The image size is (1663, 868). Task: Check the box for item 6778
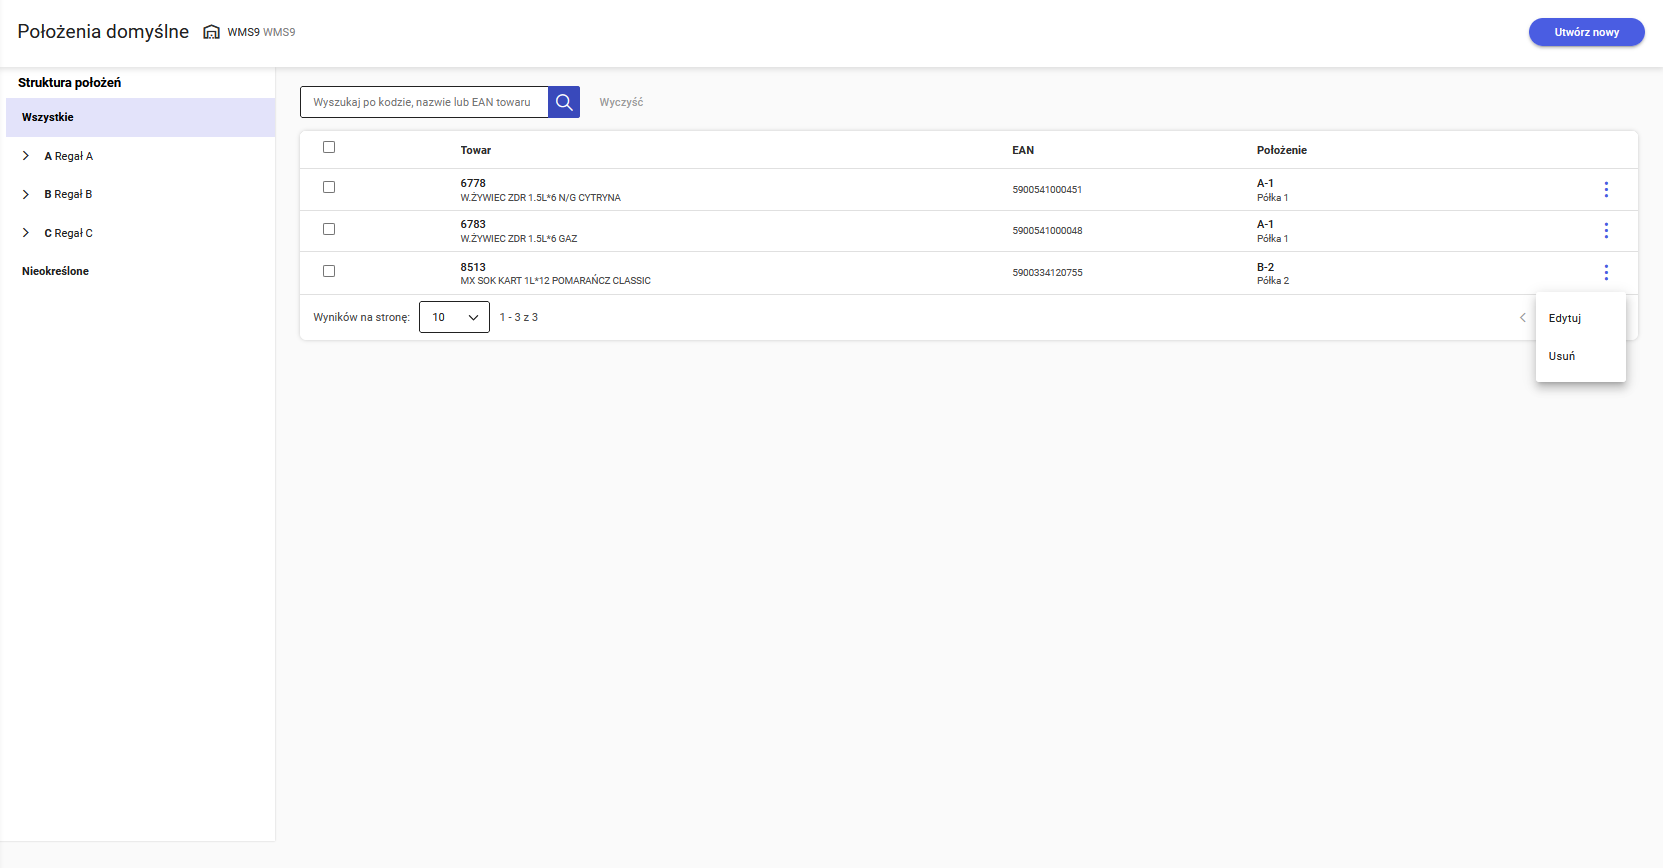click(329, 187)
